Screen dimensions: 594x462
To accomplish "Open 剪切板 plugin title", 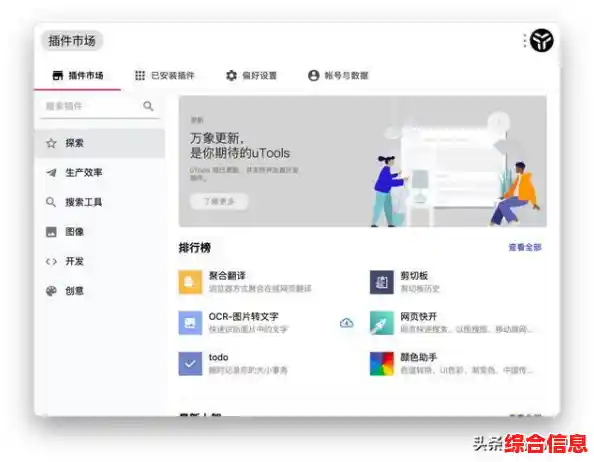I will coord(414,276).
